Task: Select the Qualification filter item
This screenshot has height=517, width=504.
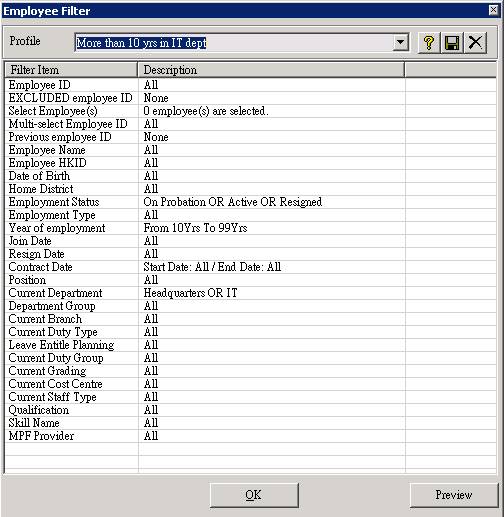Action: pyautogui.click(x=39, y=410)
